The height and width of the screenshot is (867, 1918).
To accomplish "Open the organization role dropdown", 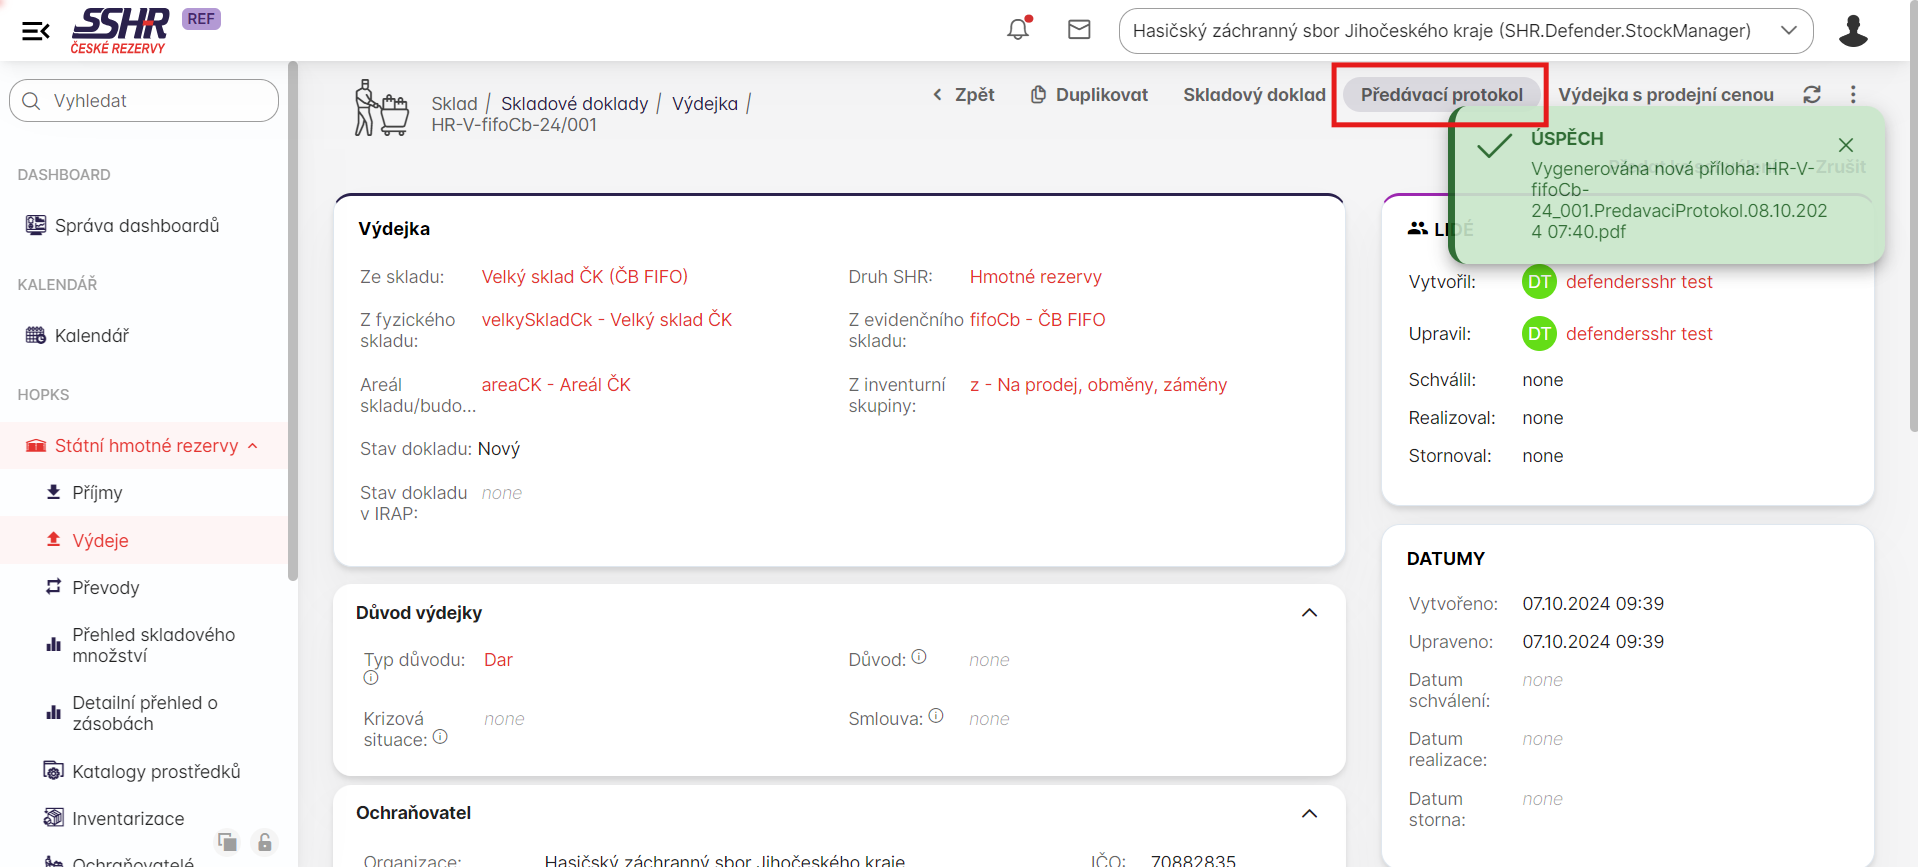I will (x=1465, y=31).
